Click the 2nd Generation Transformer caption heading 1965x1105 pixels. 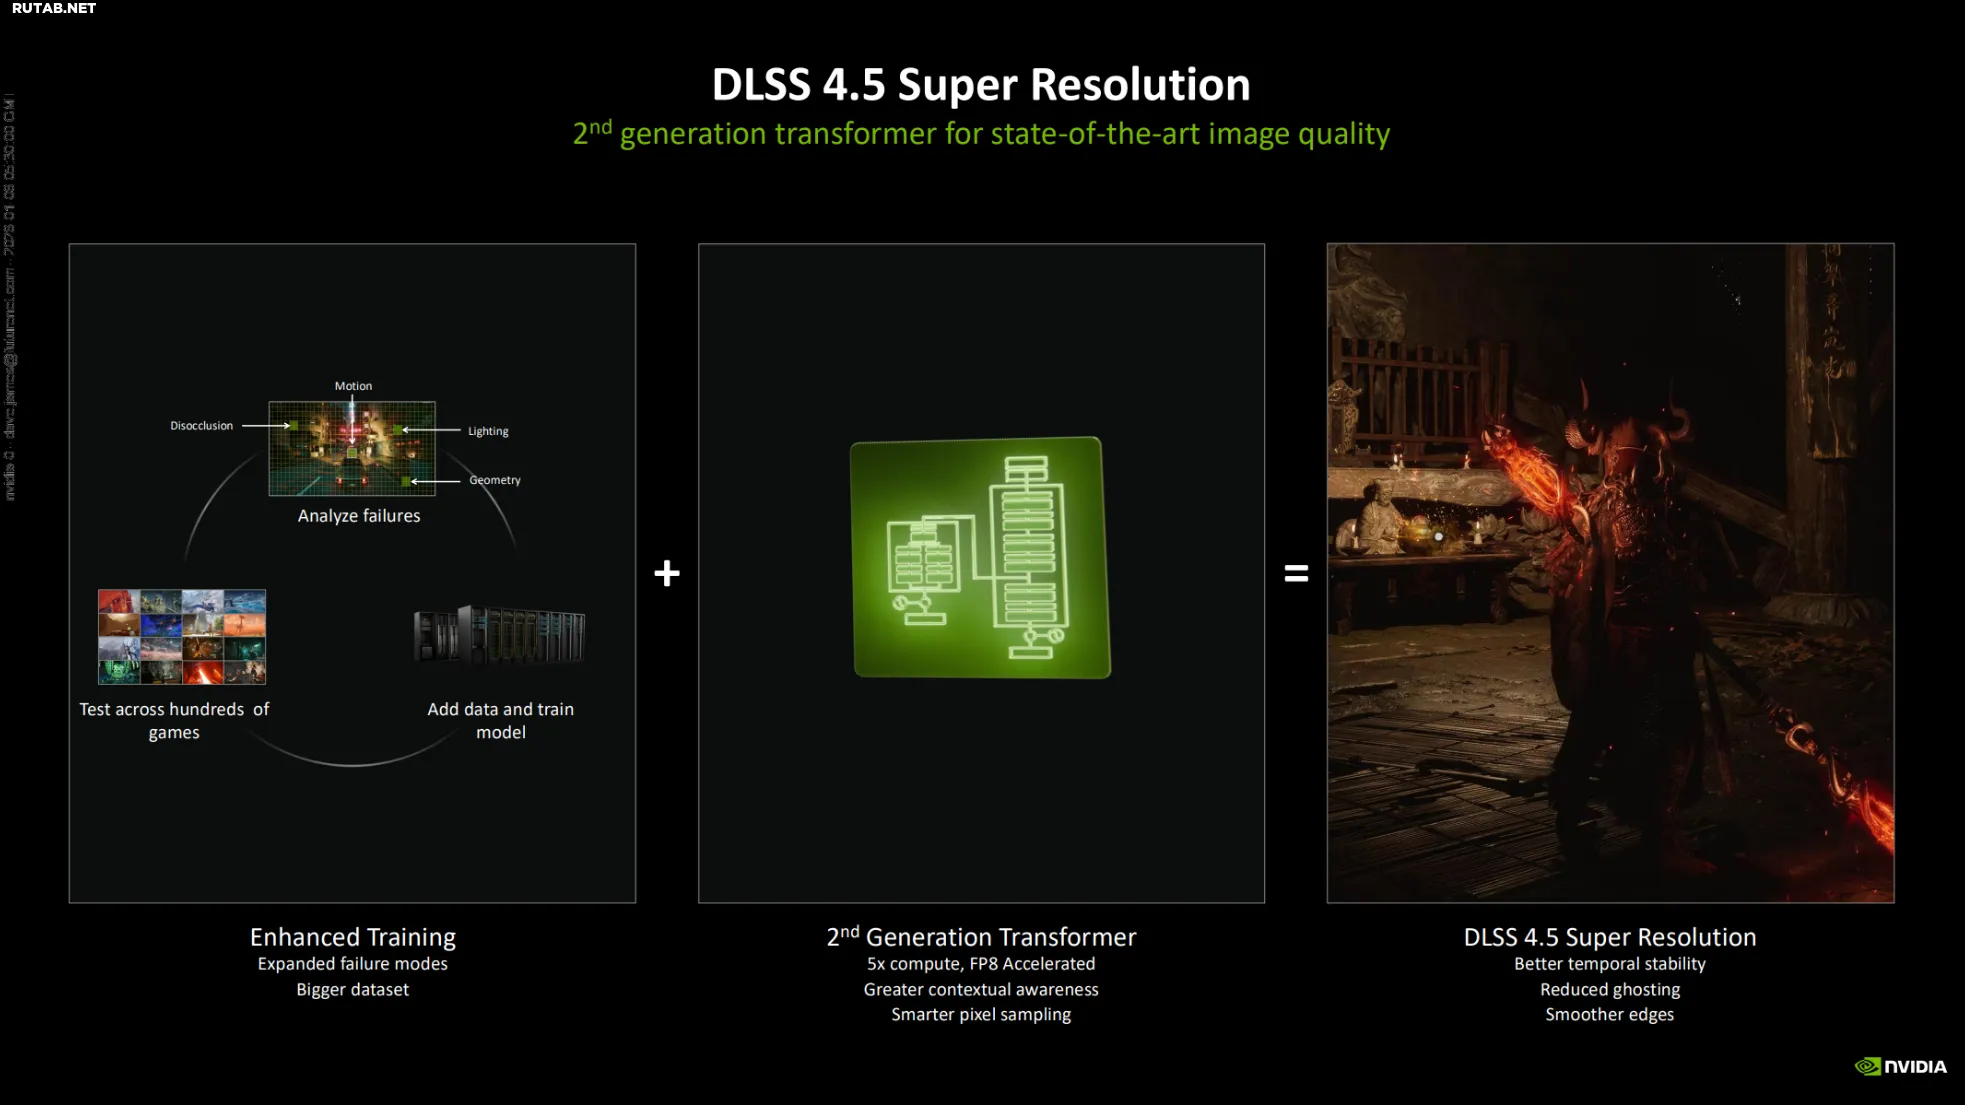[x=980, y=936]
